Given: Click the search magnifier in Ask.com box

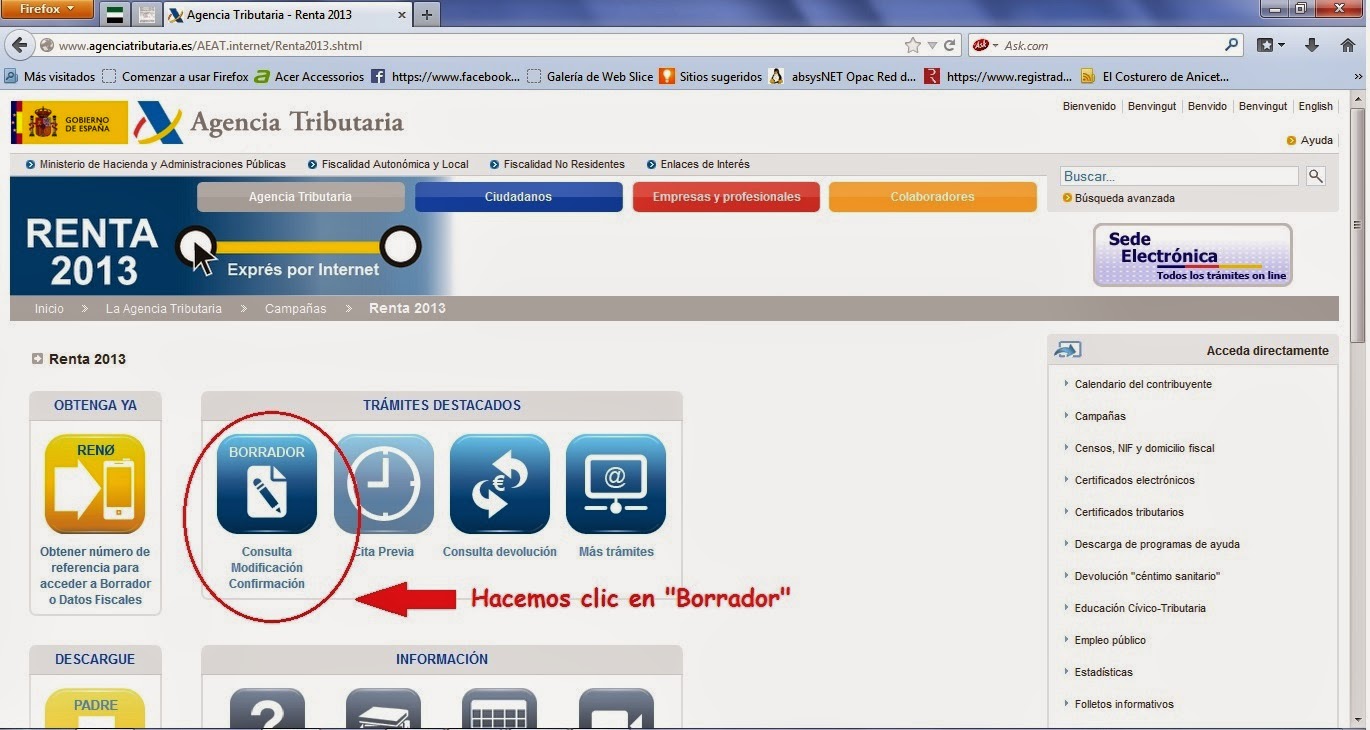Looking at the screenshot, I should 1232,45.
